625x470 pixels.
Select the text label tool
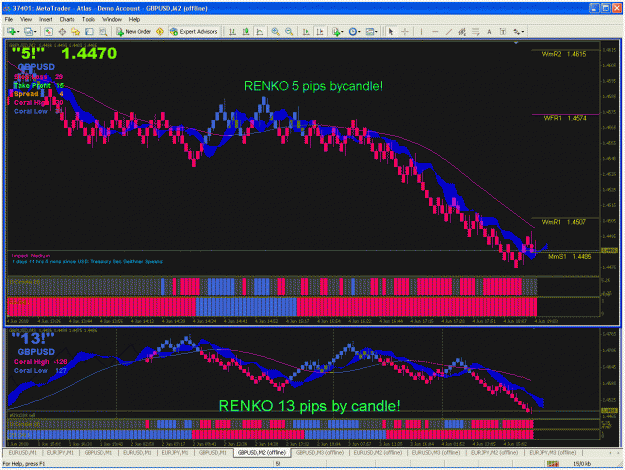pyautogui.click(x=503, y=31)
